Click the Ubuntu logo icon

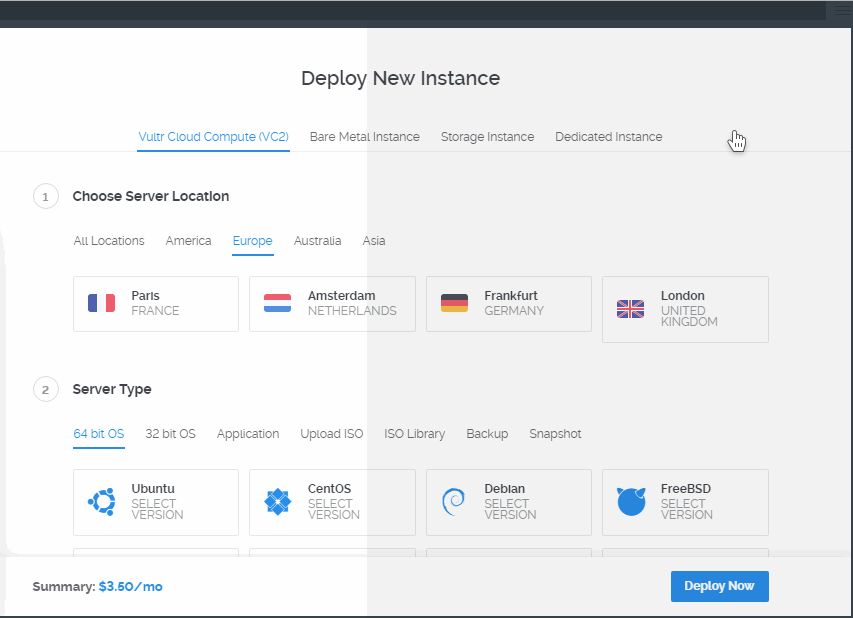point(102,502)
